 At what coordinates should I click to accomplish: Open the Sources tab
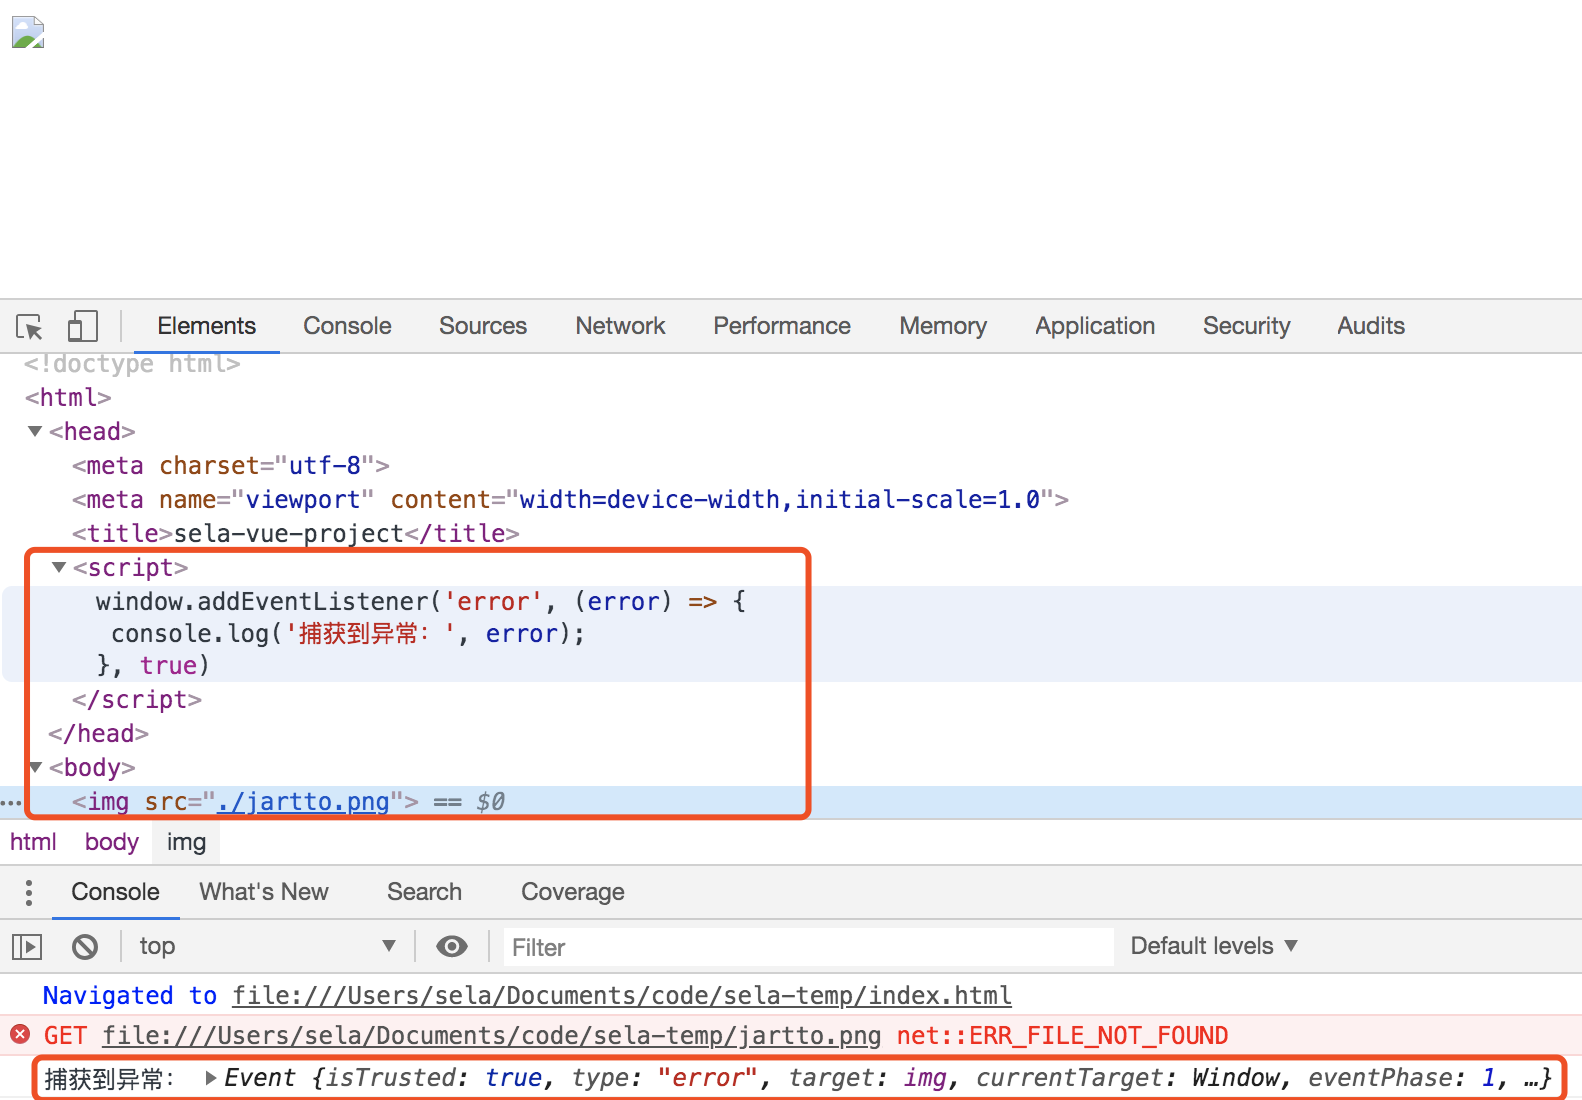tap(482, 326)
